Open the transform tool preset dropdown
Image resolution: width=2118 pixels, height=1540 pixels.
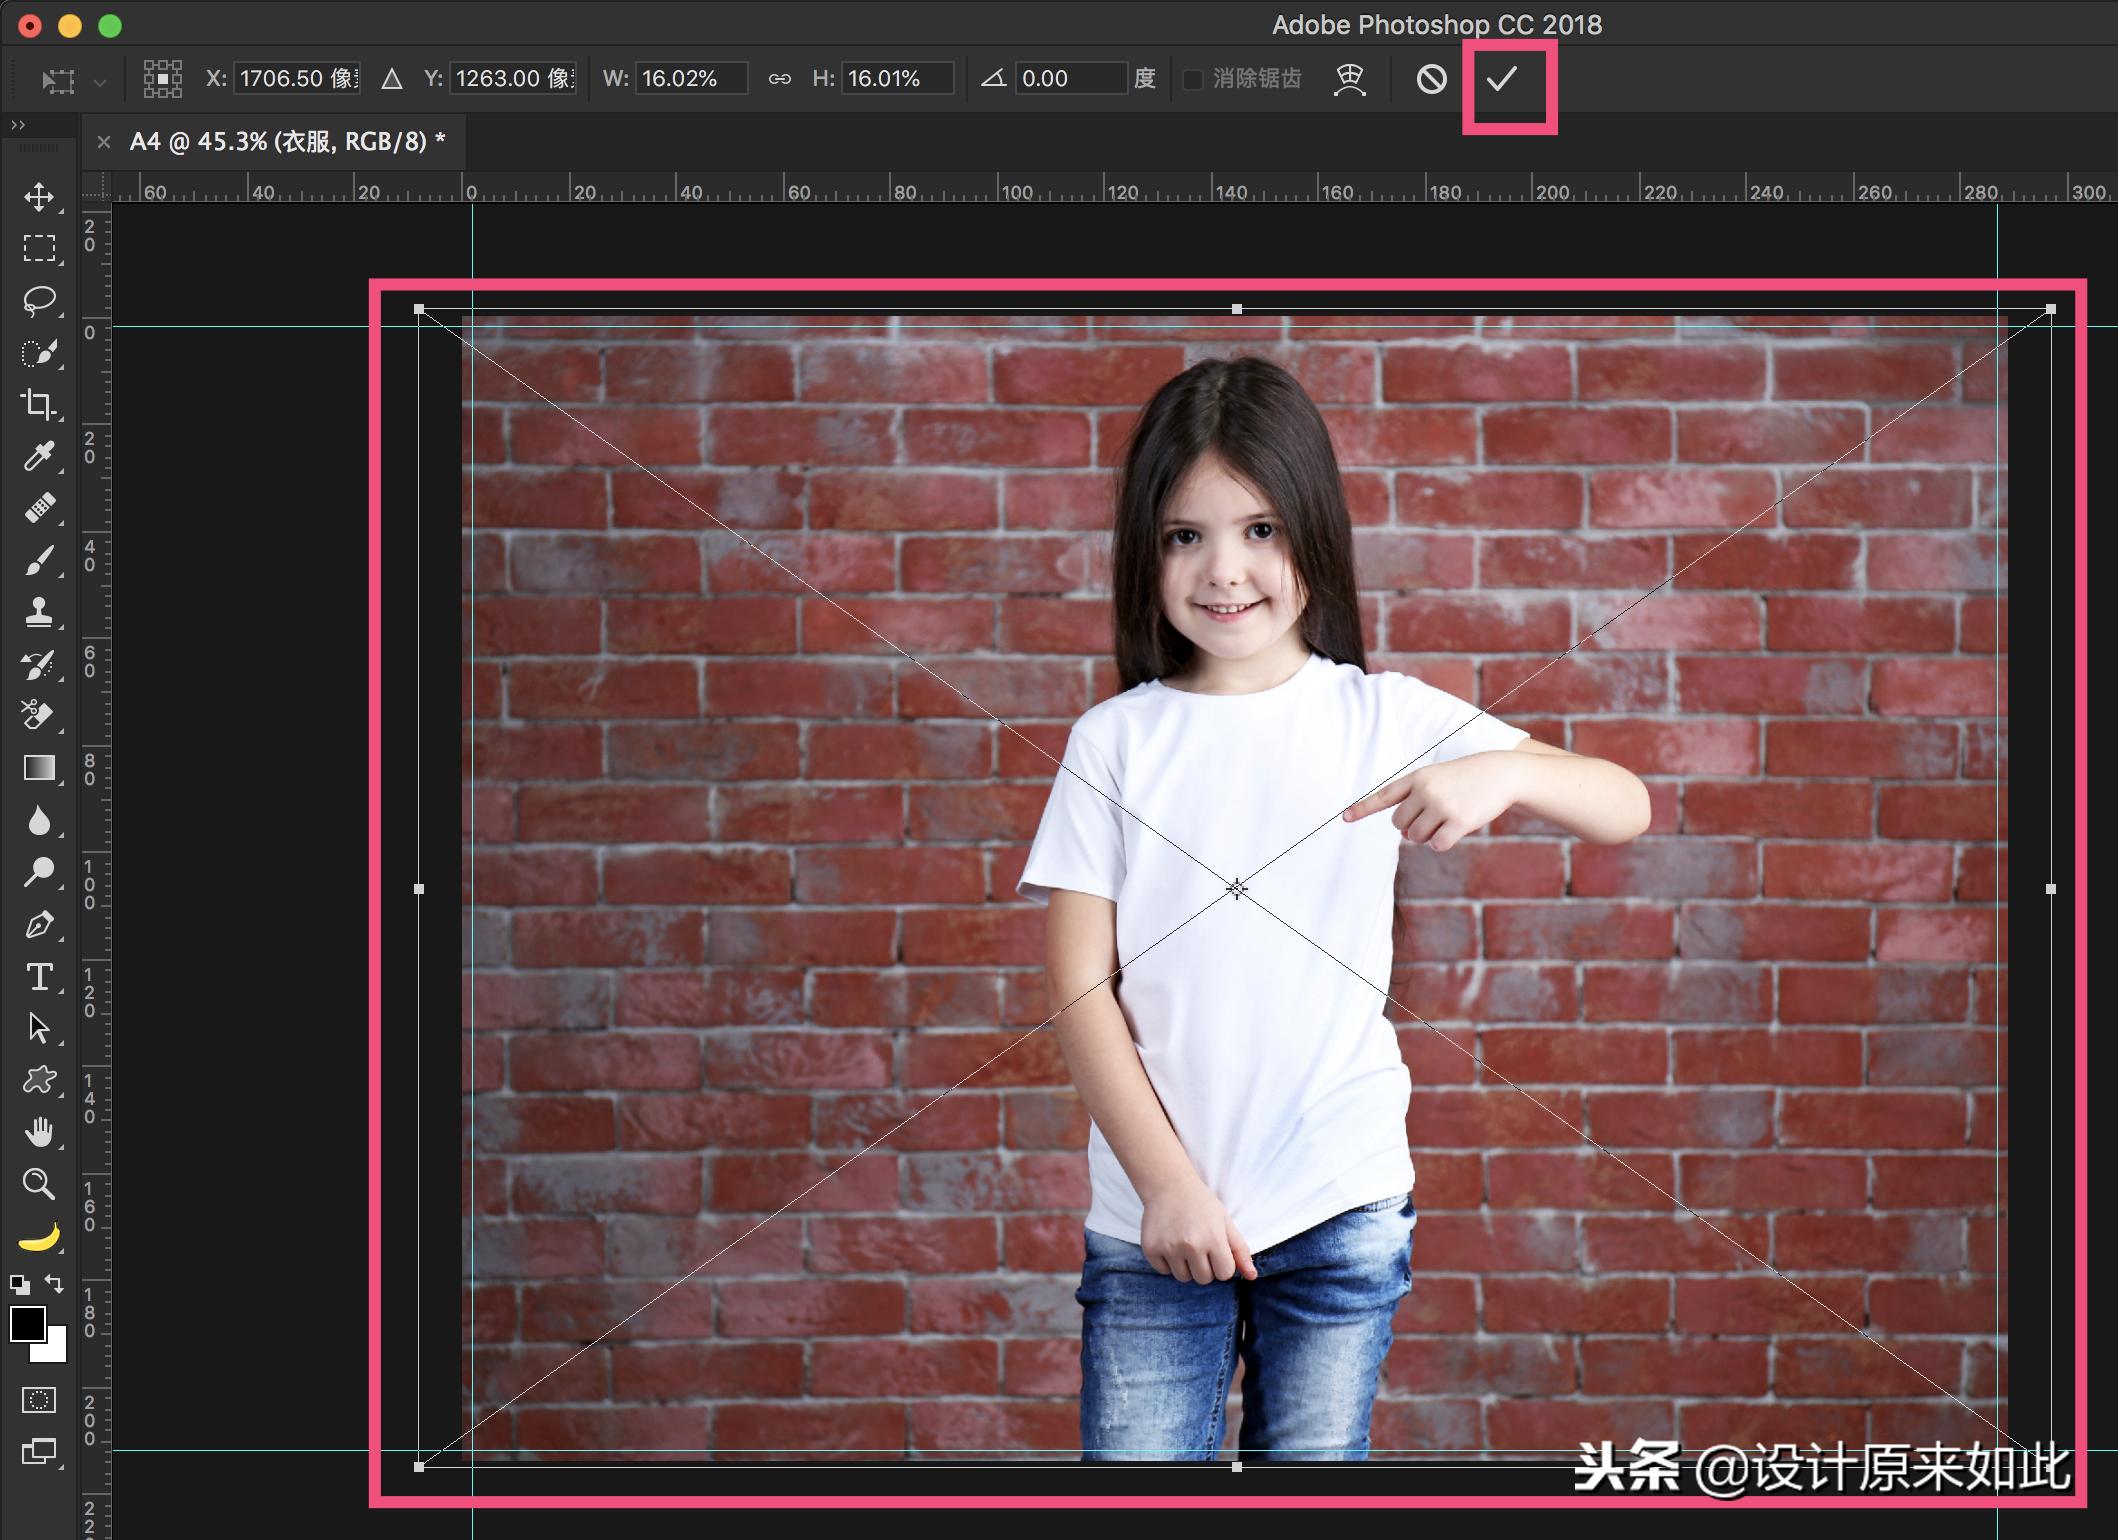coord(99,82)
